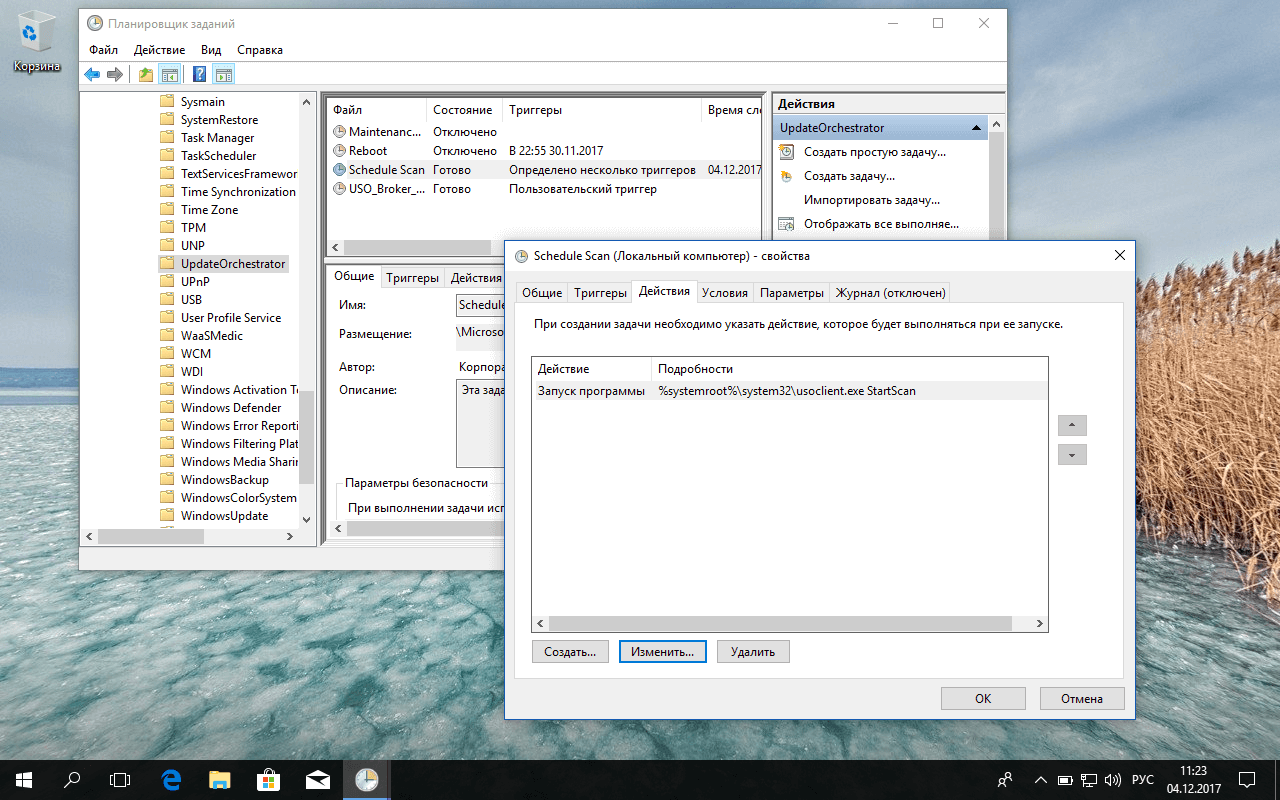Switch to the Триггеры tab in properties dialog
The height and width of the screenshot is (800, 1280).
coord(599,292)
